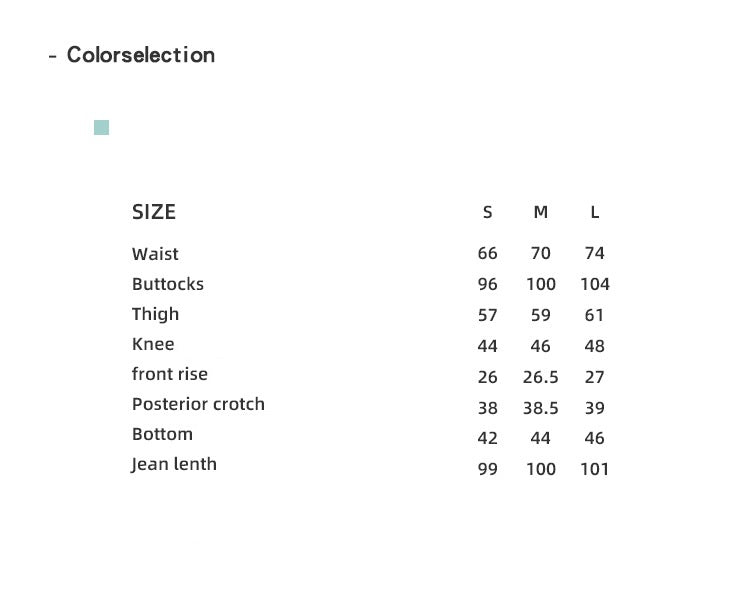Click the Buttocks row label
750x597 pixels.
tap(168, 284)
